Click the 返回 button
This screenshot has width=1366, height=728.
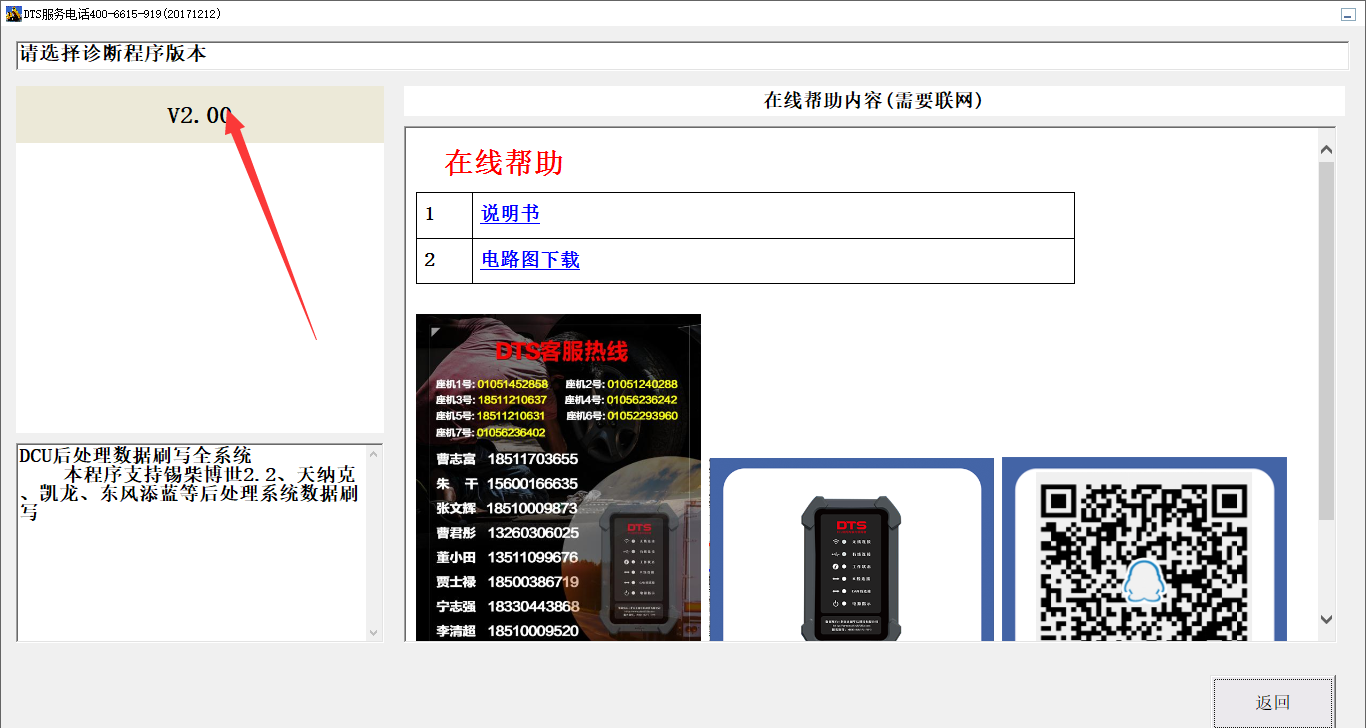click(x=1273, y=702)
